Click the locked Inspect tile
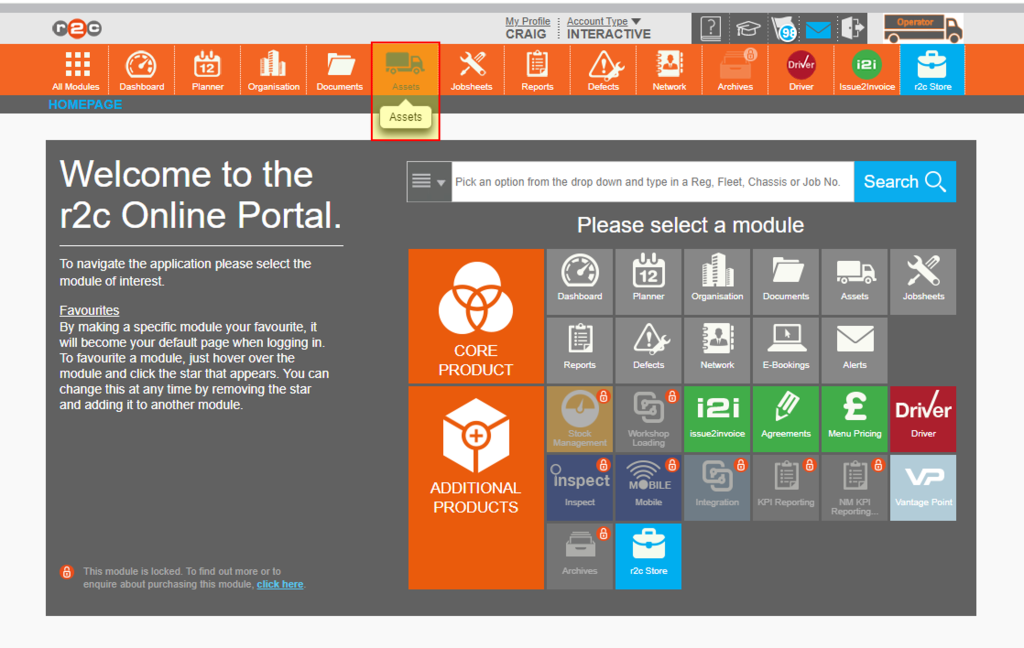The width and height of the screenshot is (1024, 648). point(580,487)
